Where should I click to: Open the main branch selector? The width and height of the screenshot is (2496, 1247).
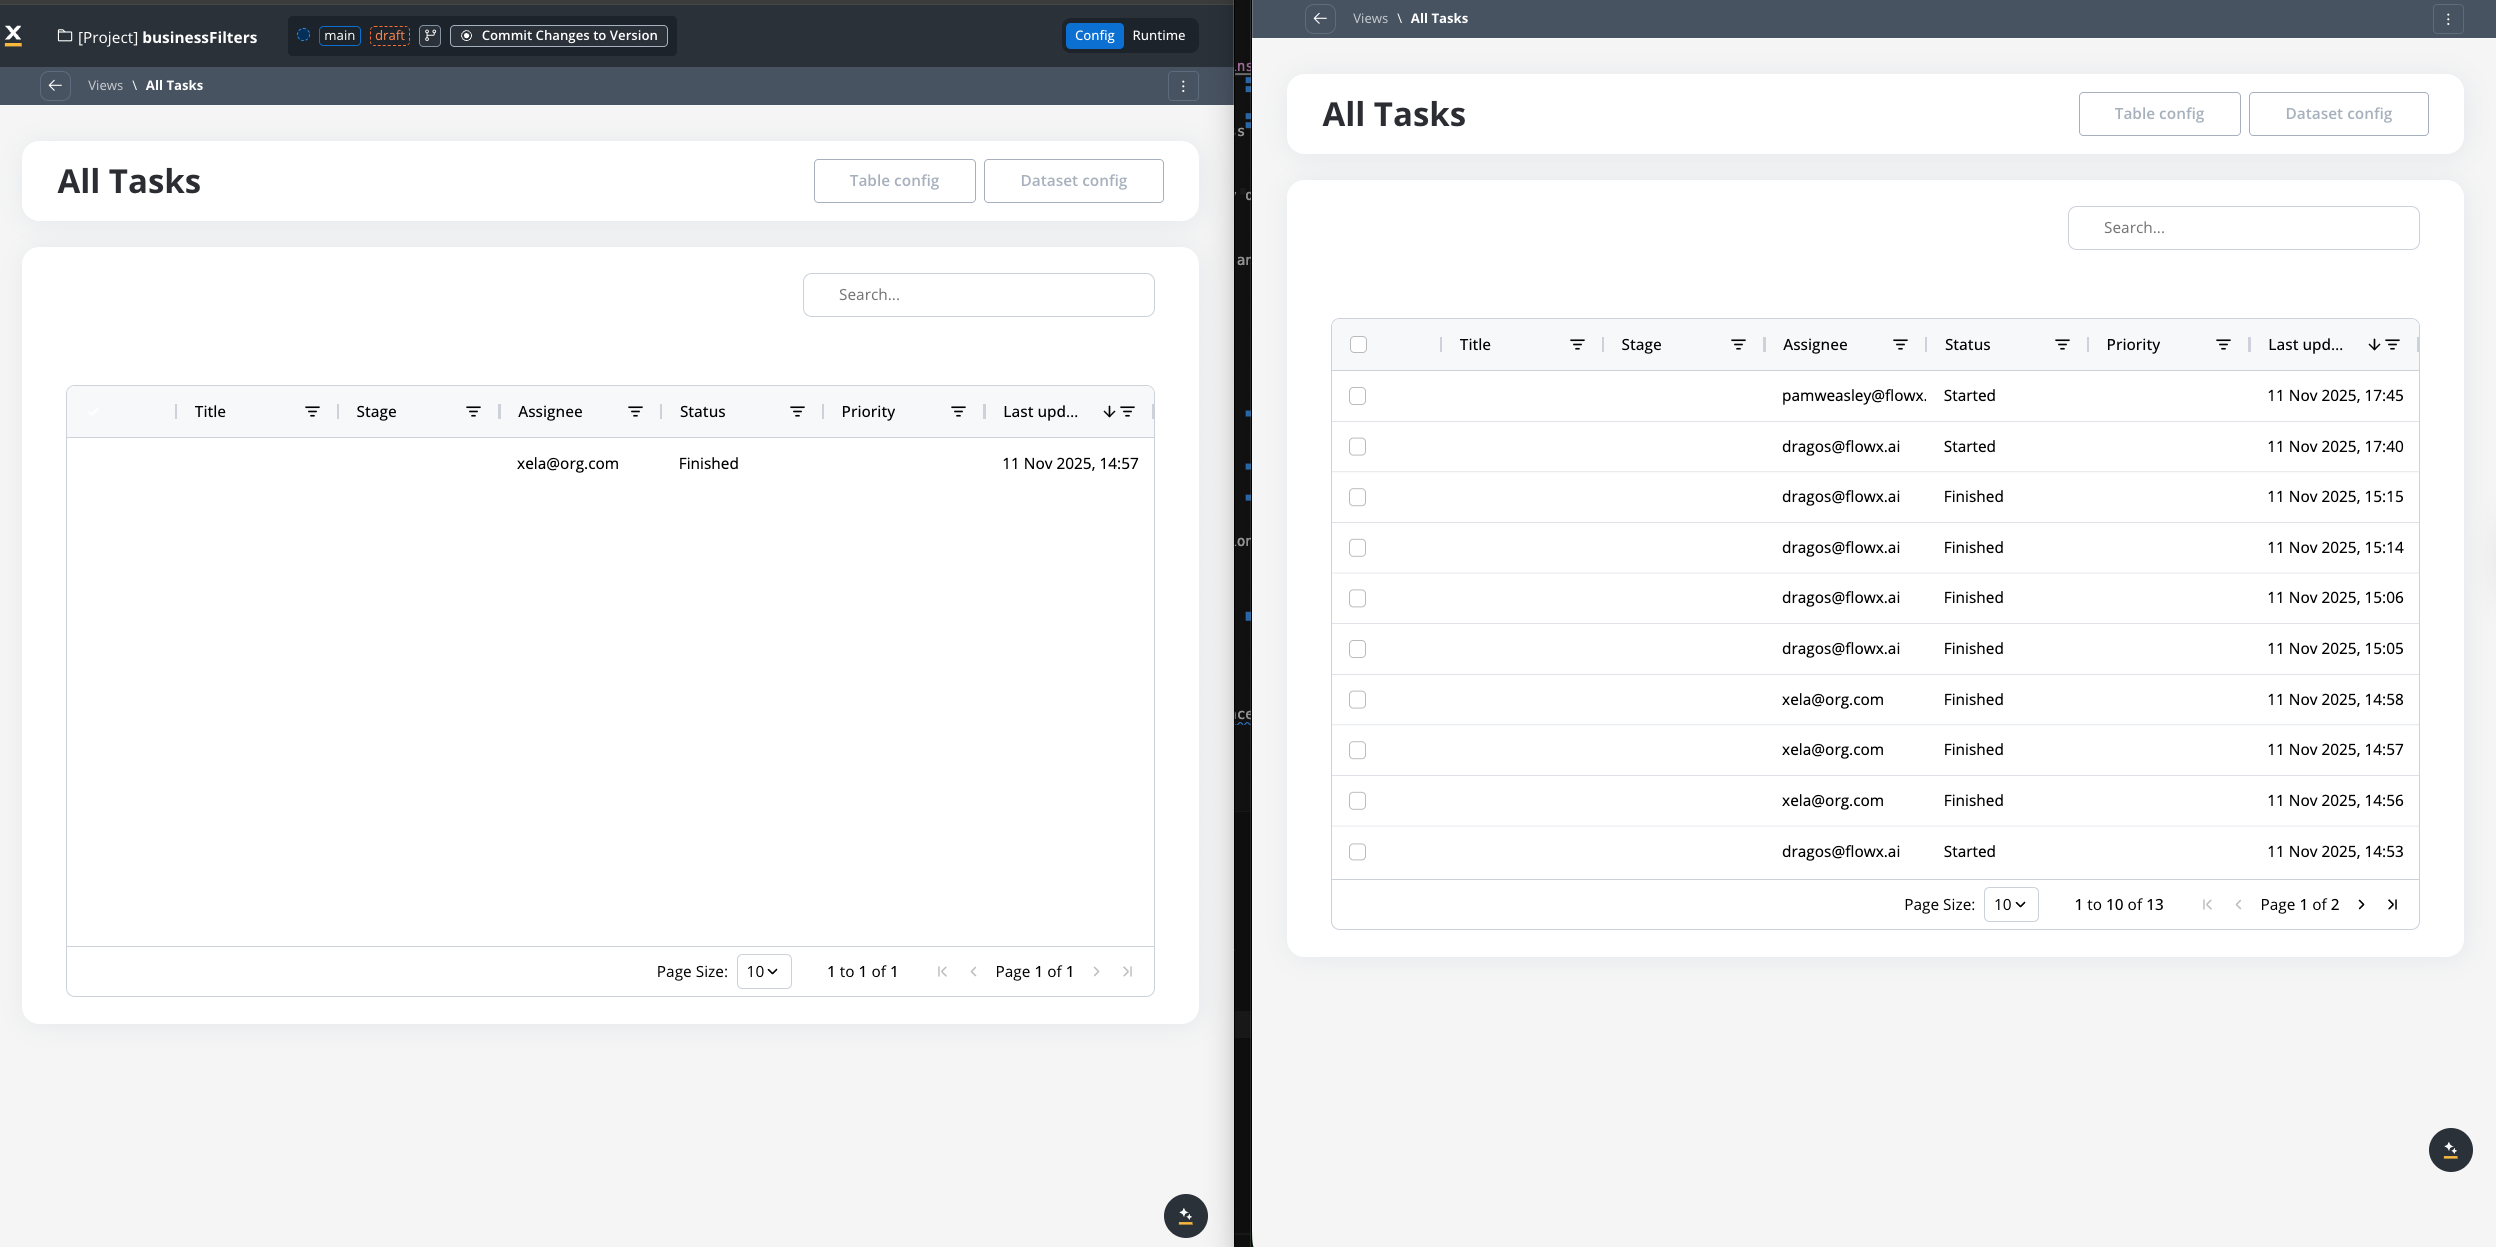click(339, 35)
